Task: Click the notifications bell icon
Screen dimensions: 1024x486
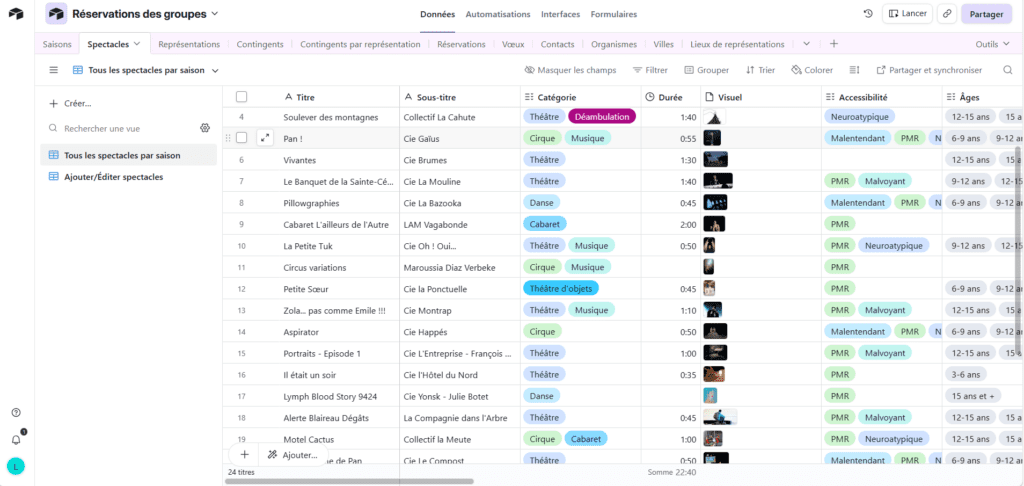Action: [16, 439]
